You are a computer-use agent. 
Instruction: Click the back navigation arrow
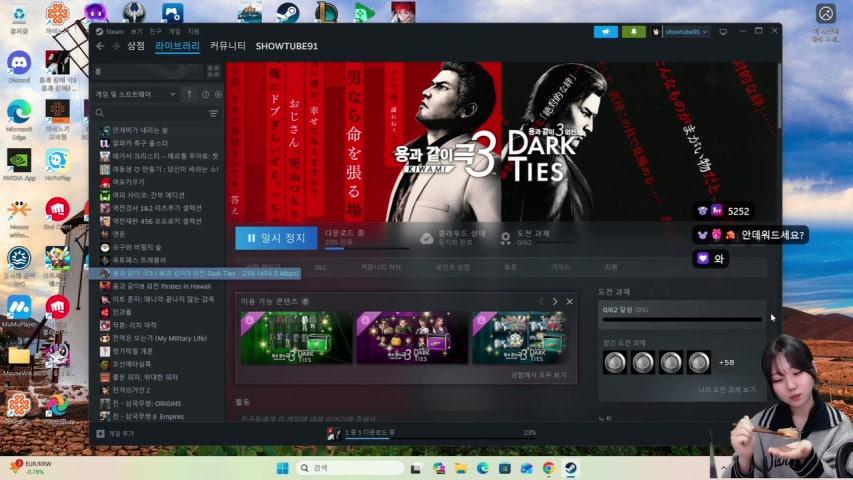click(100, 46)
